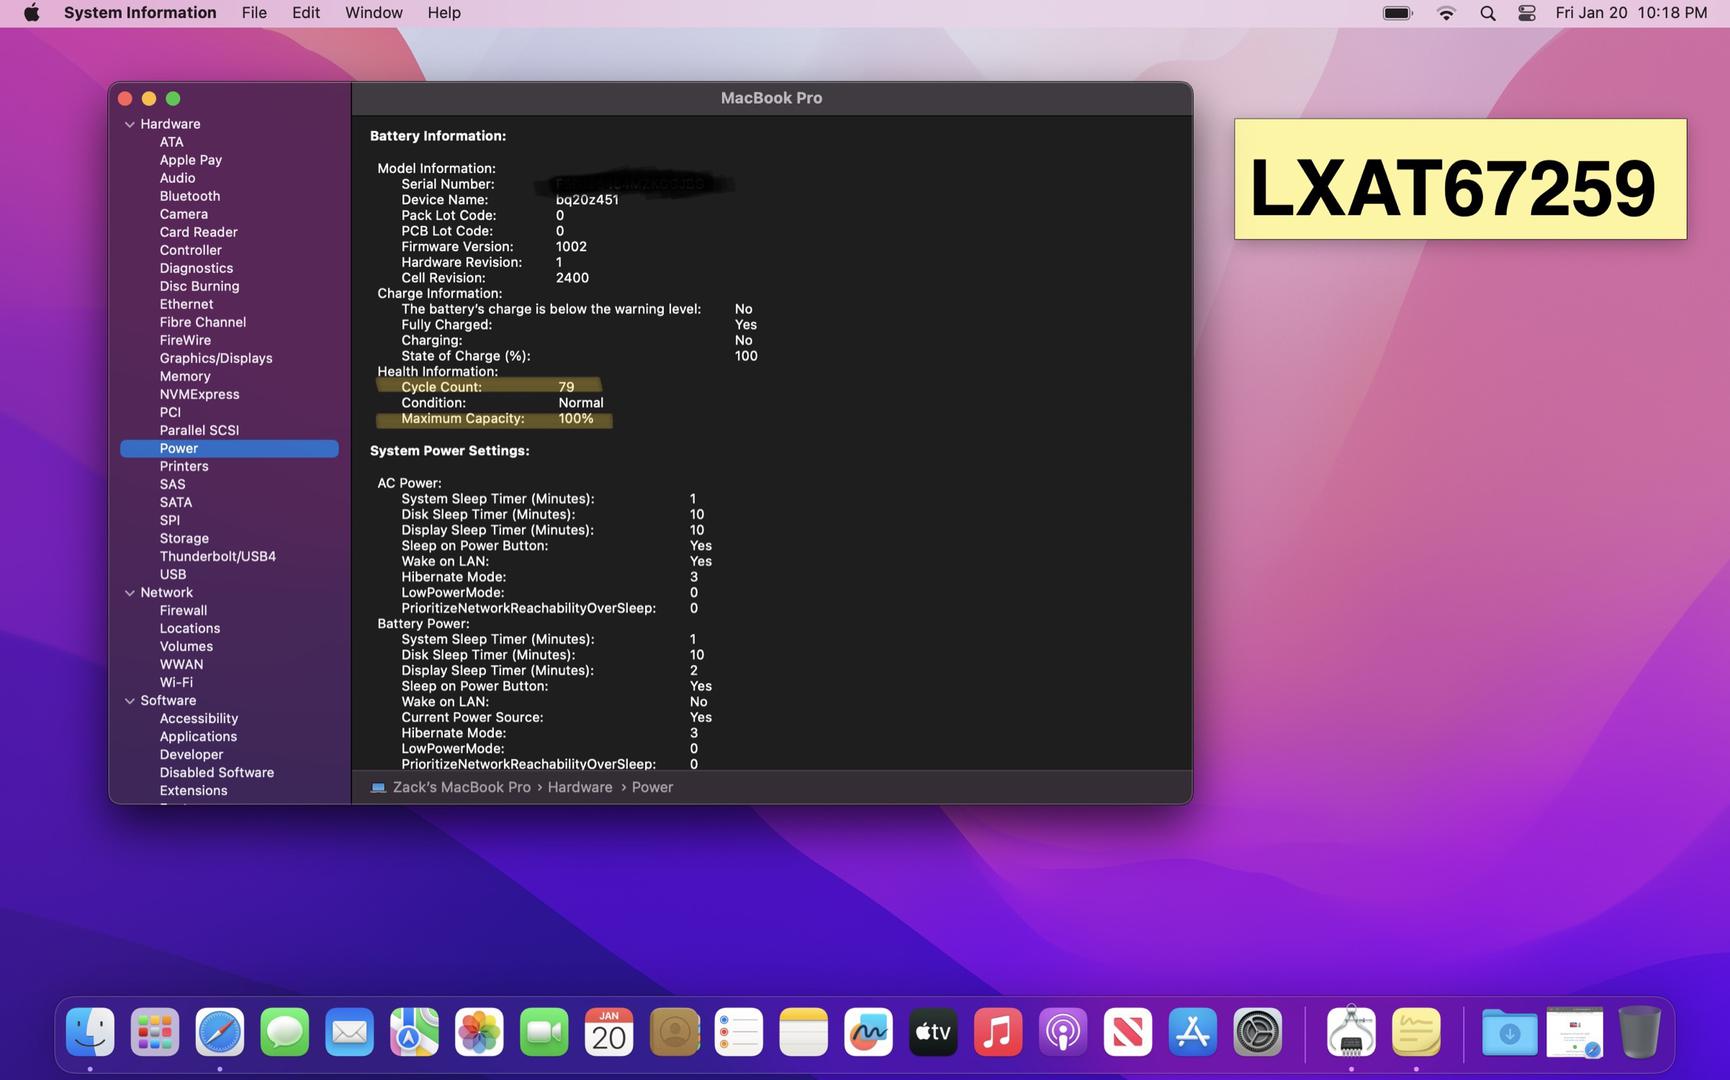Open Trash in the Dock
This screenshot has height=1080, width=1730.
(x=1639, y=1032)
